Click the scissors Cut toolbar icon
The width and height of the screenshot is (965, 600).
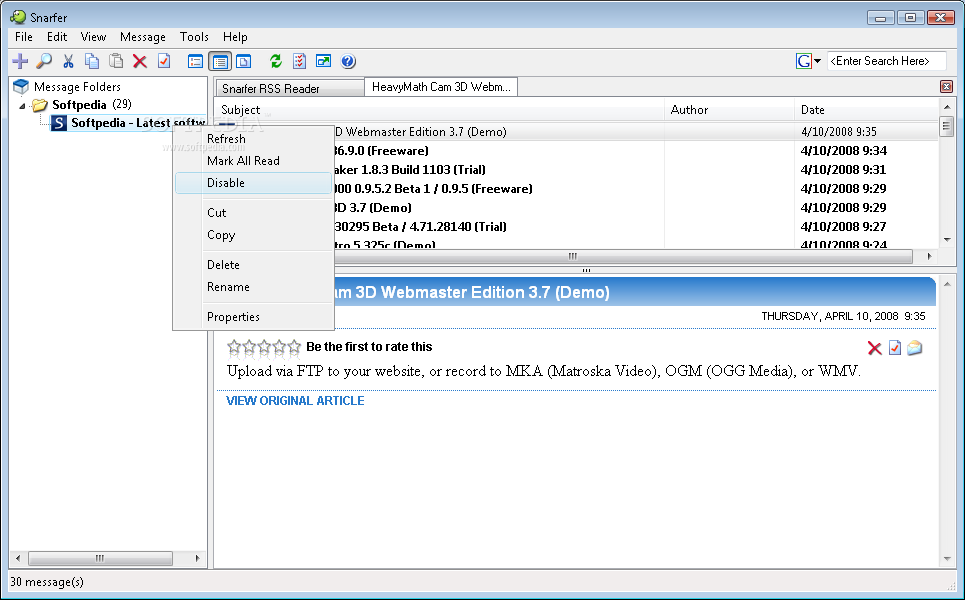[68, 61]
